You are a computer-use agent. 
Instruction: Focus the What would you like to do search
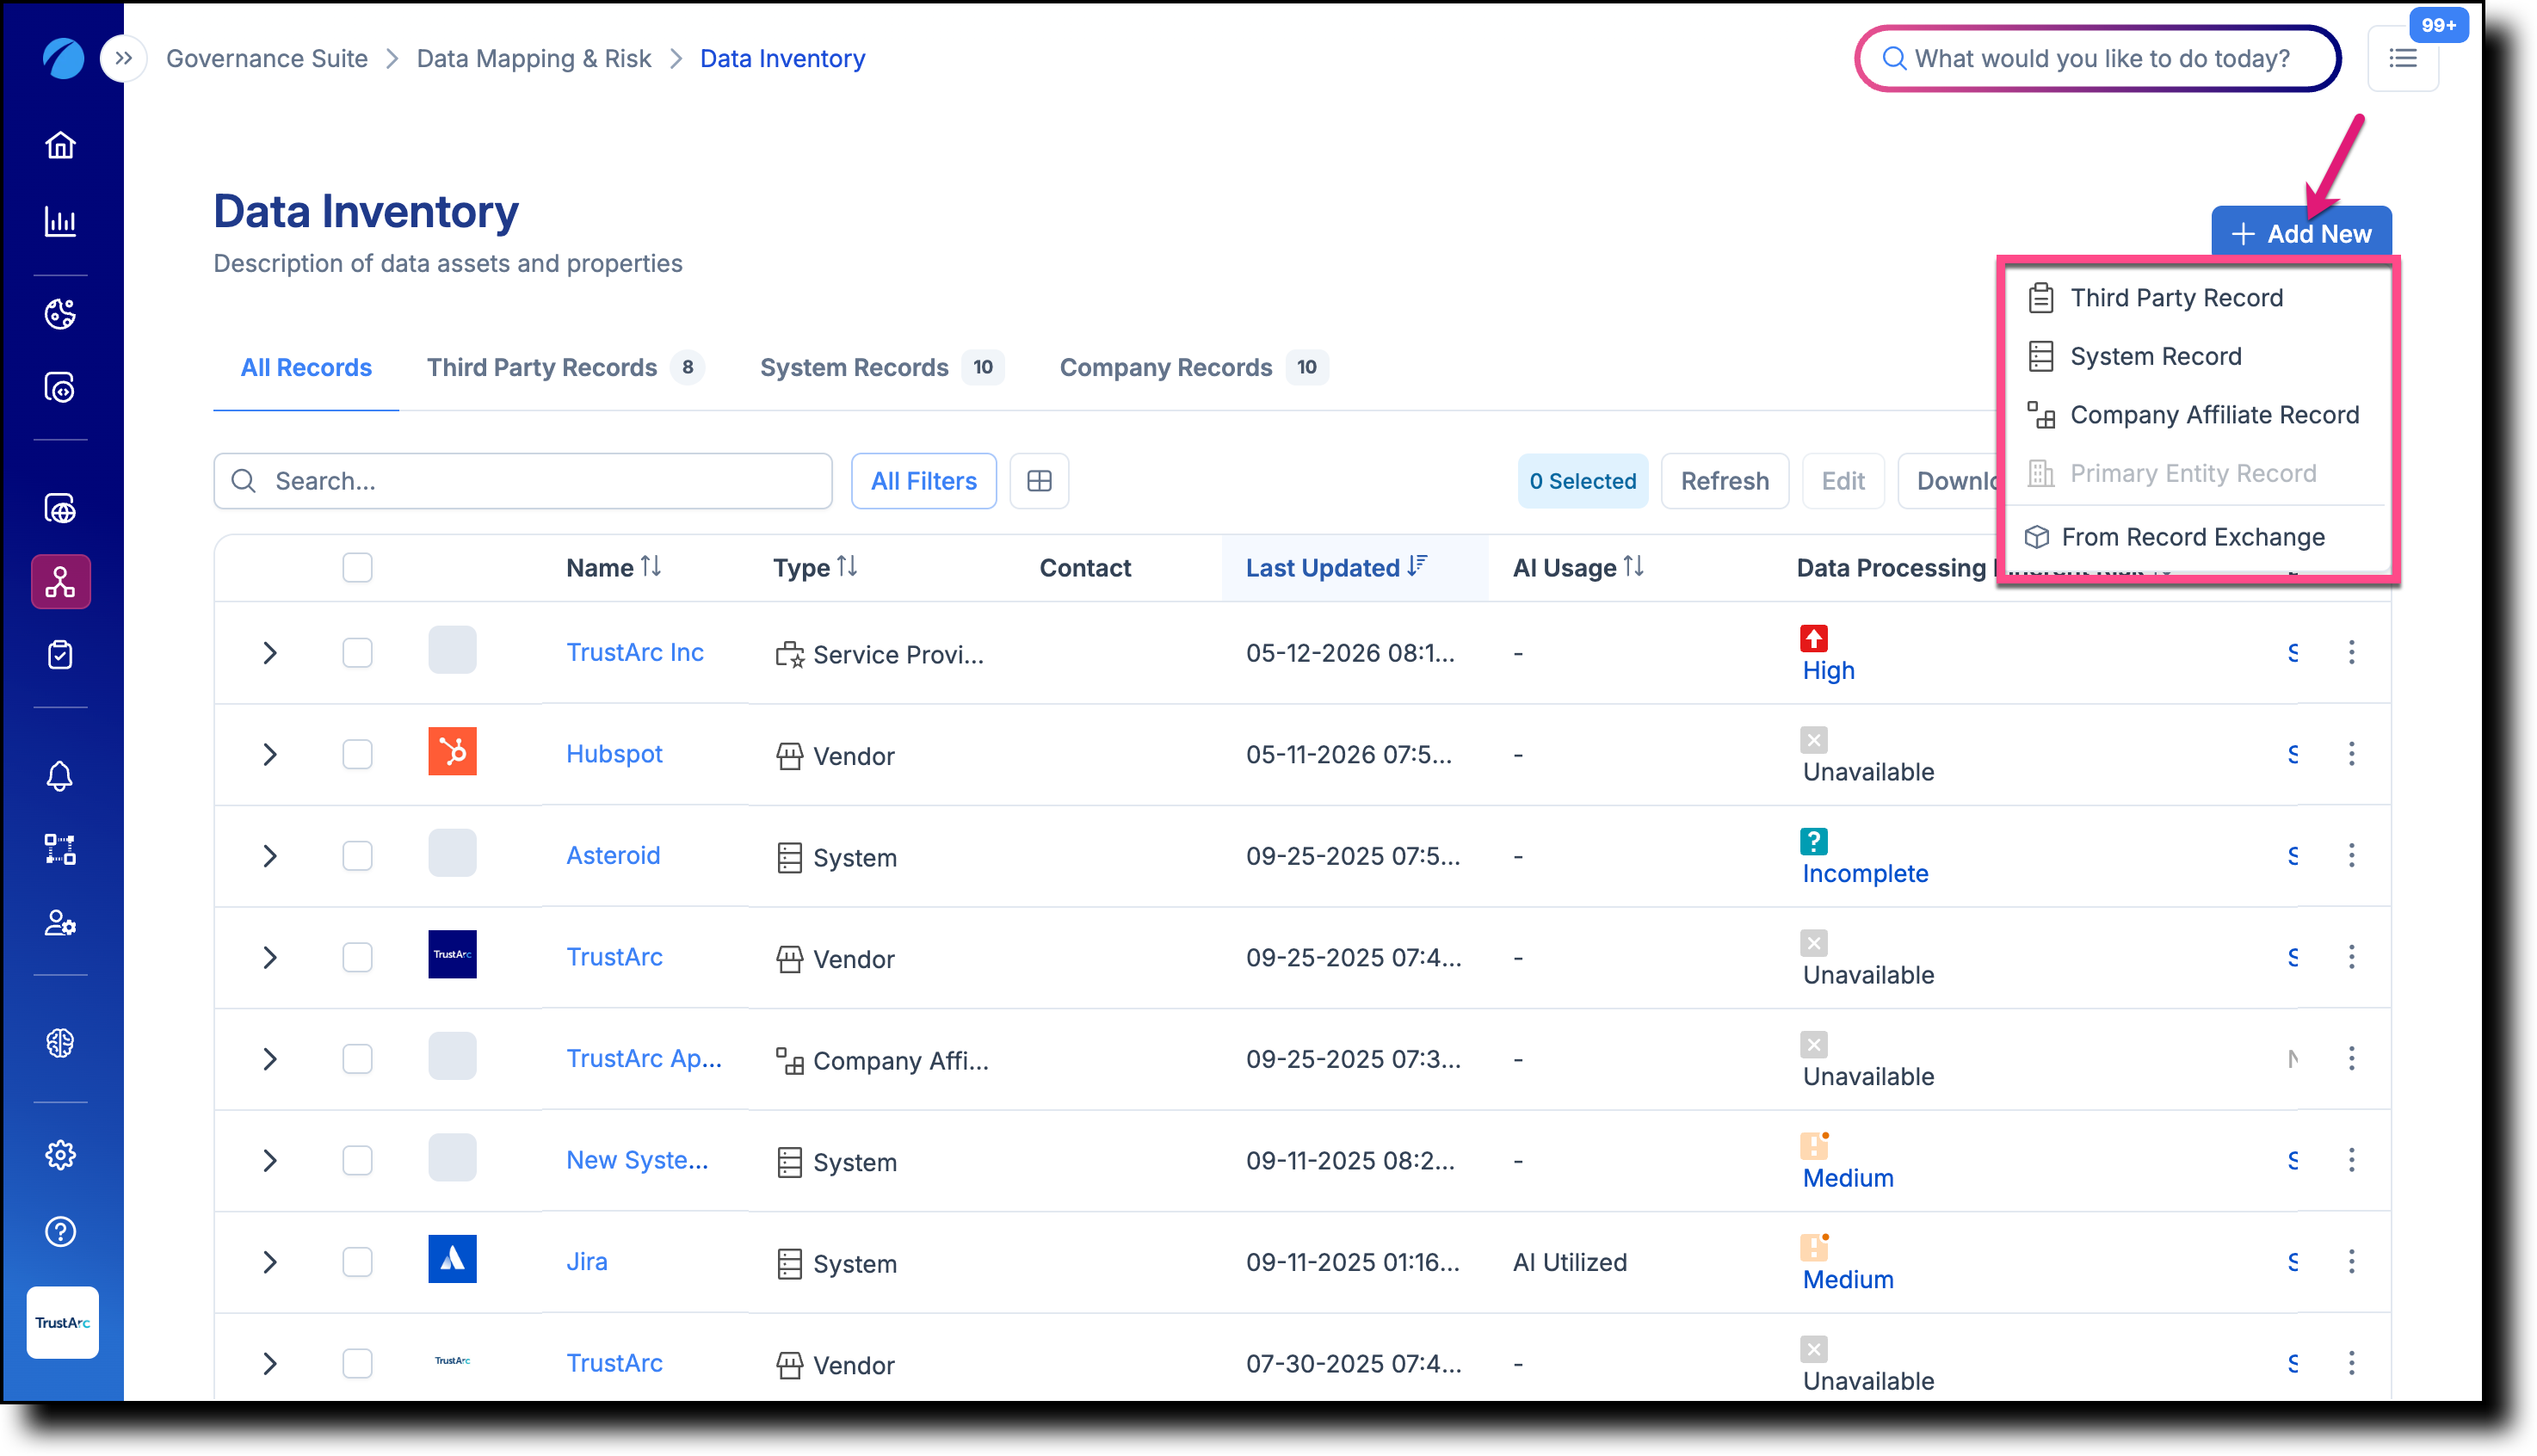coord(2098,59)
